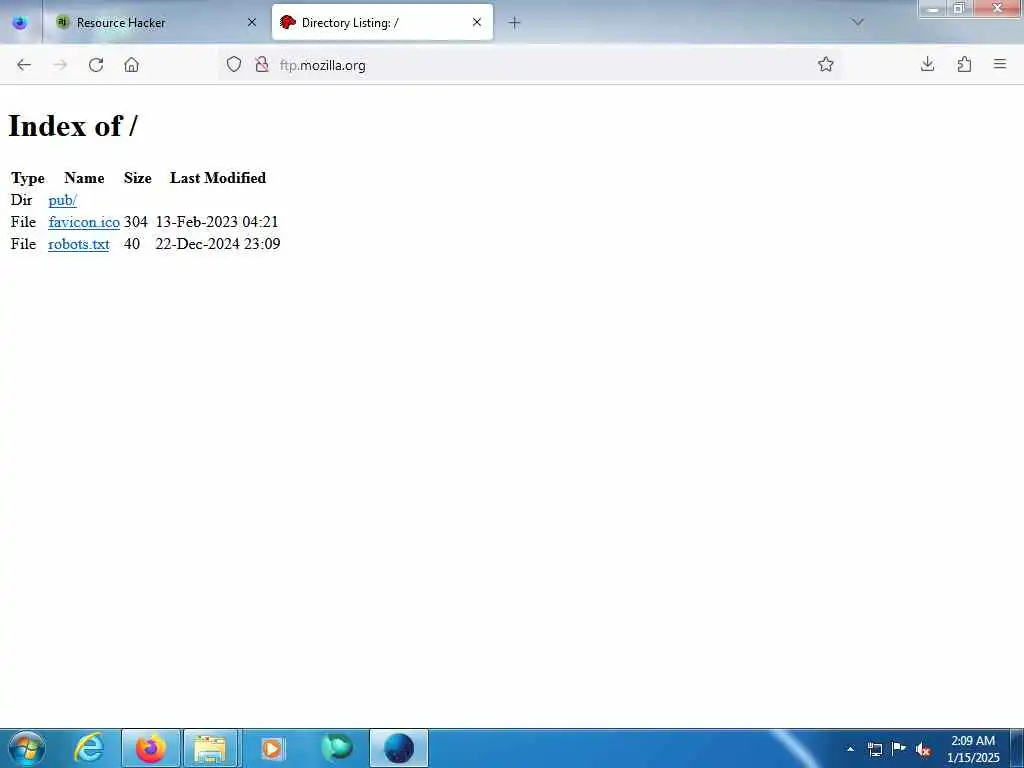Open the Firefox home page
Image resolution: width=1024 pixels, height=768 pixels.
[x=131, y=65]
